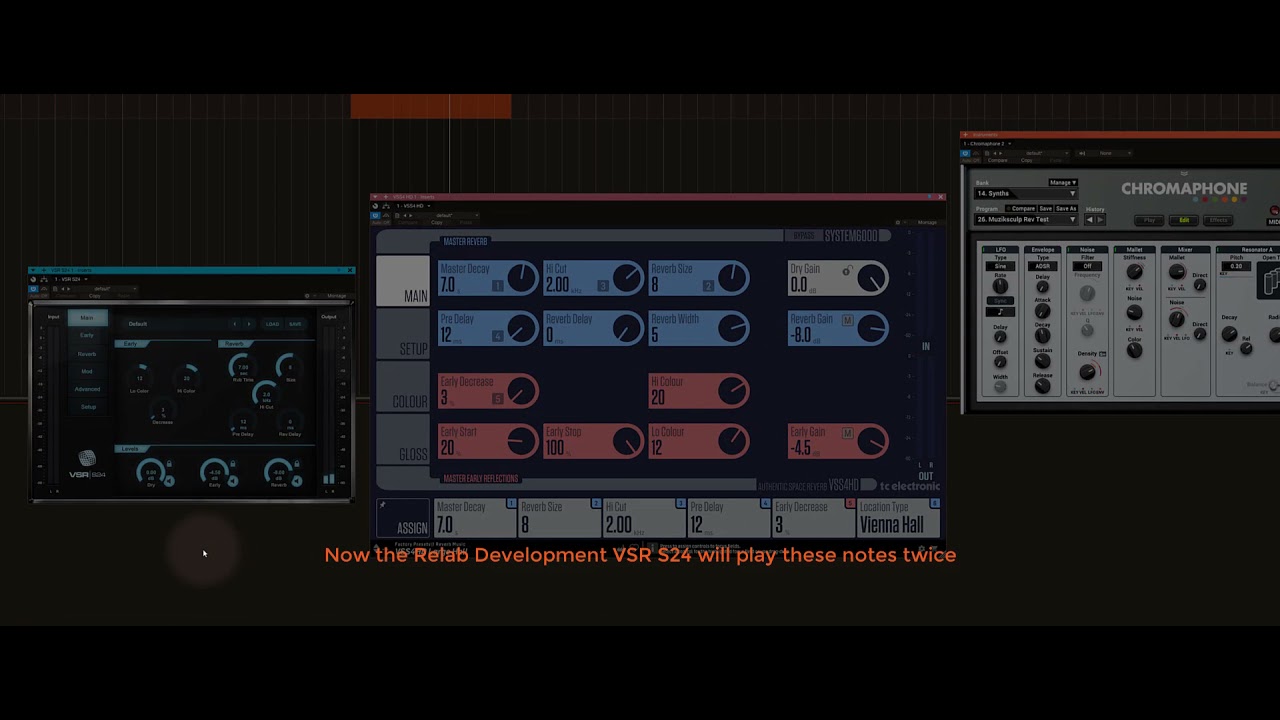
Task: Select the Reverb Size focus field at bottom
Action: click(x=560, y=518)
